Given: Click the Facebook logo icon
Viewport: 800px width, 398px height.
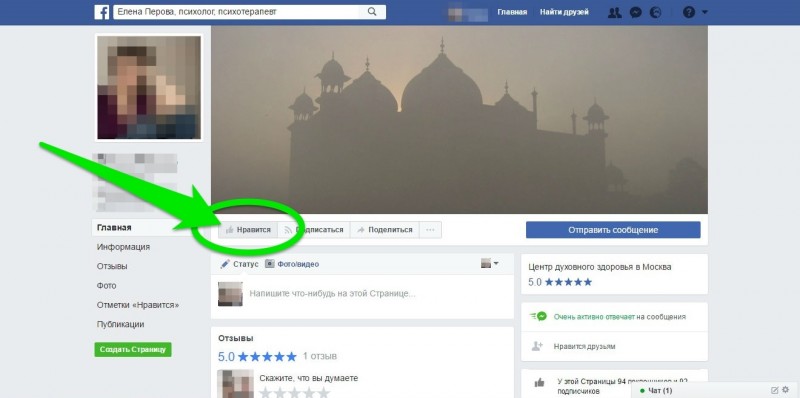Looking at the screenshot, I should 102,12.
